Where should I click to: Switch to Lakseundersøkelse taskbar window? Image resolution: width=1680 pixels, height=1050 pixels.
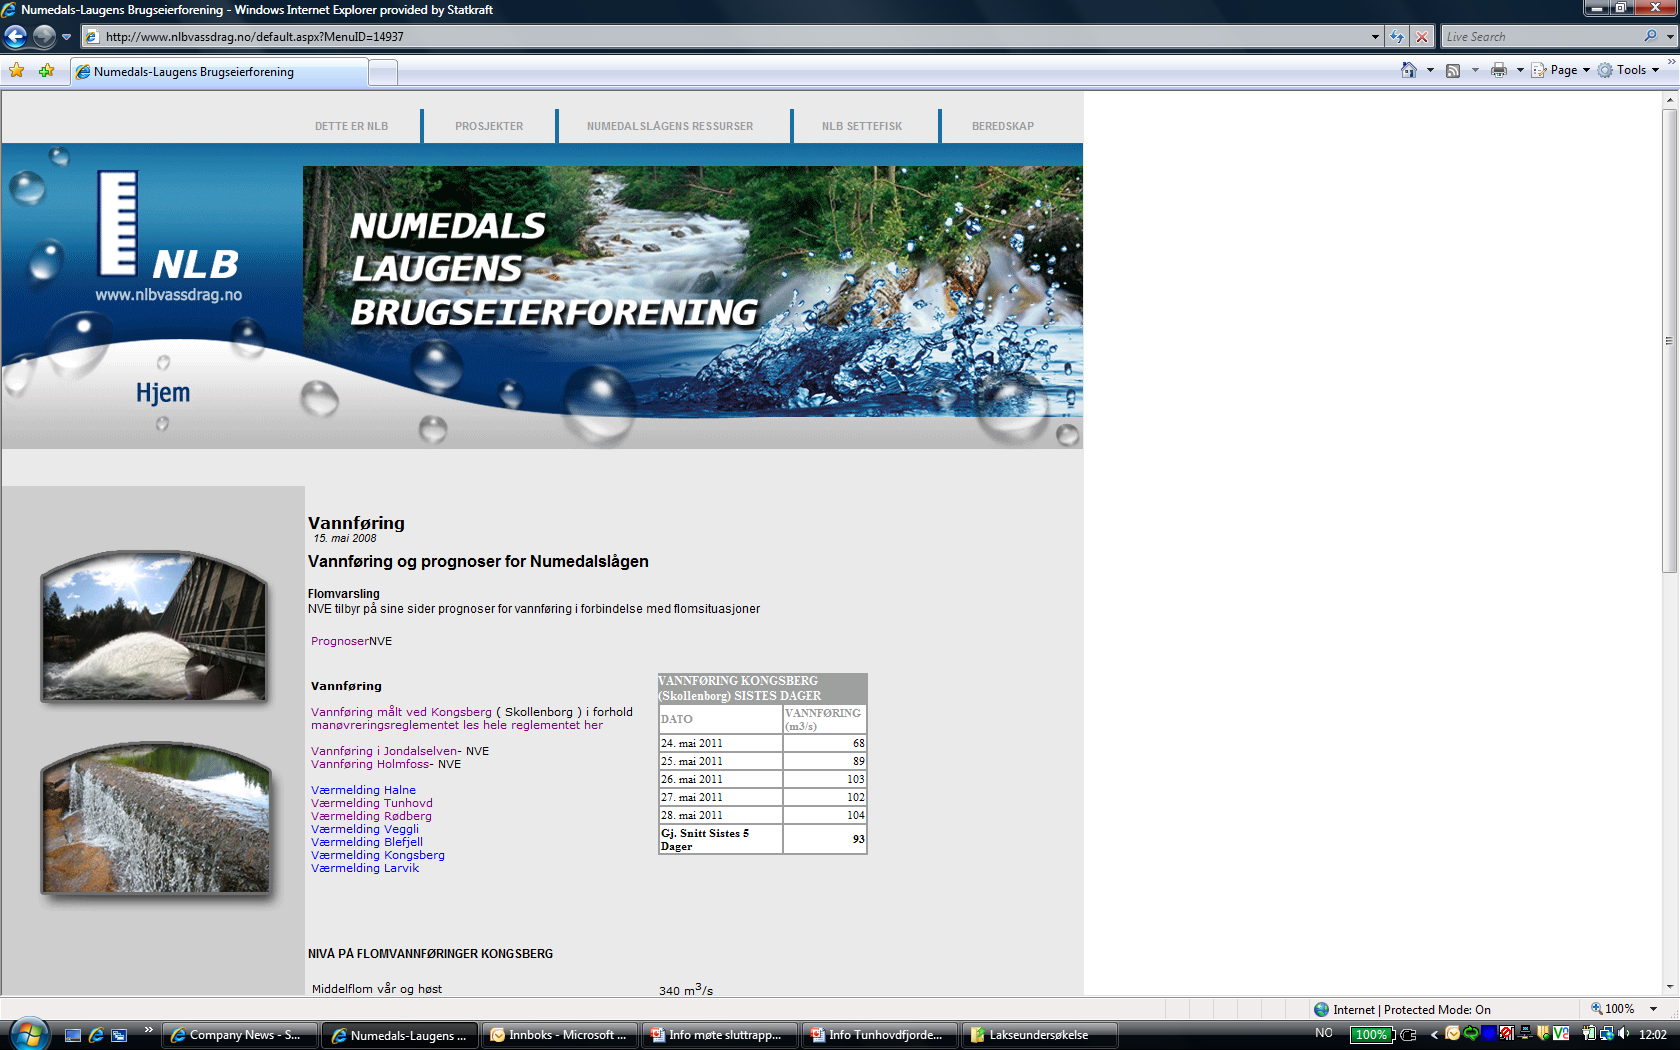click(1040, 1035)
